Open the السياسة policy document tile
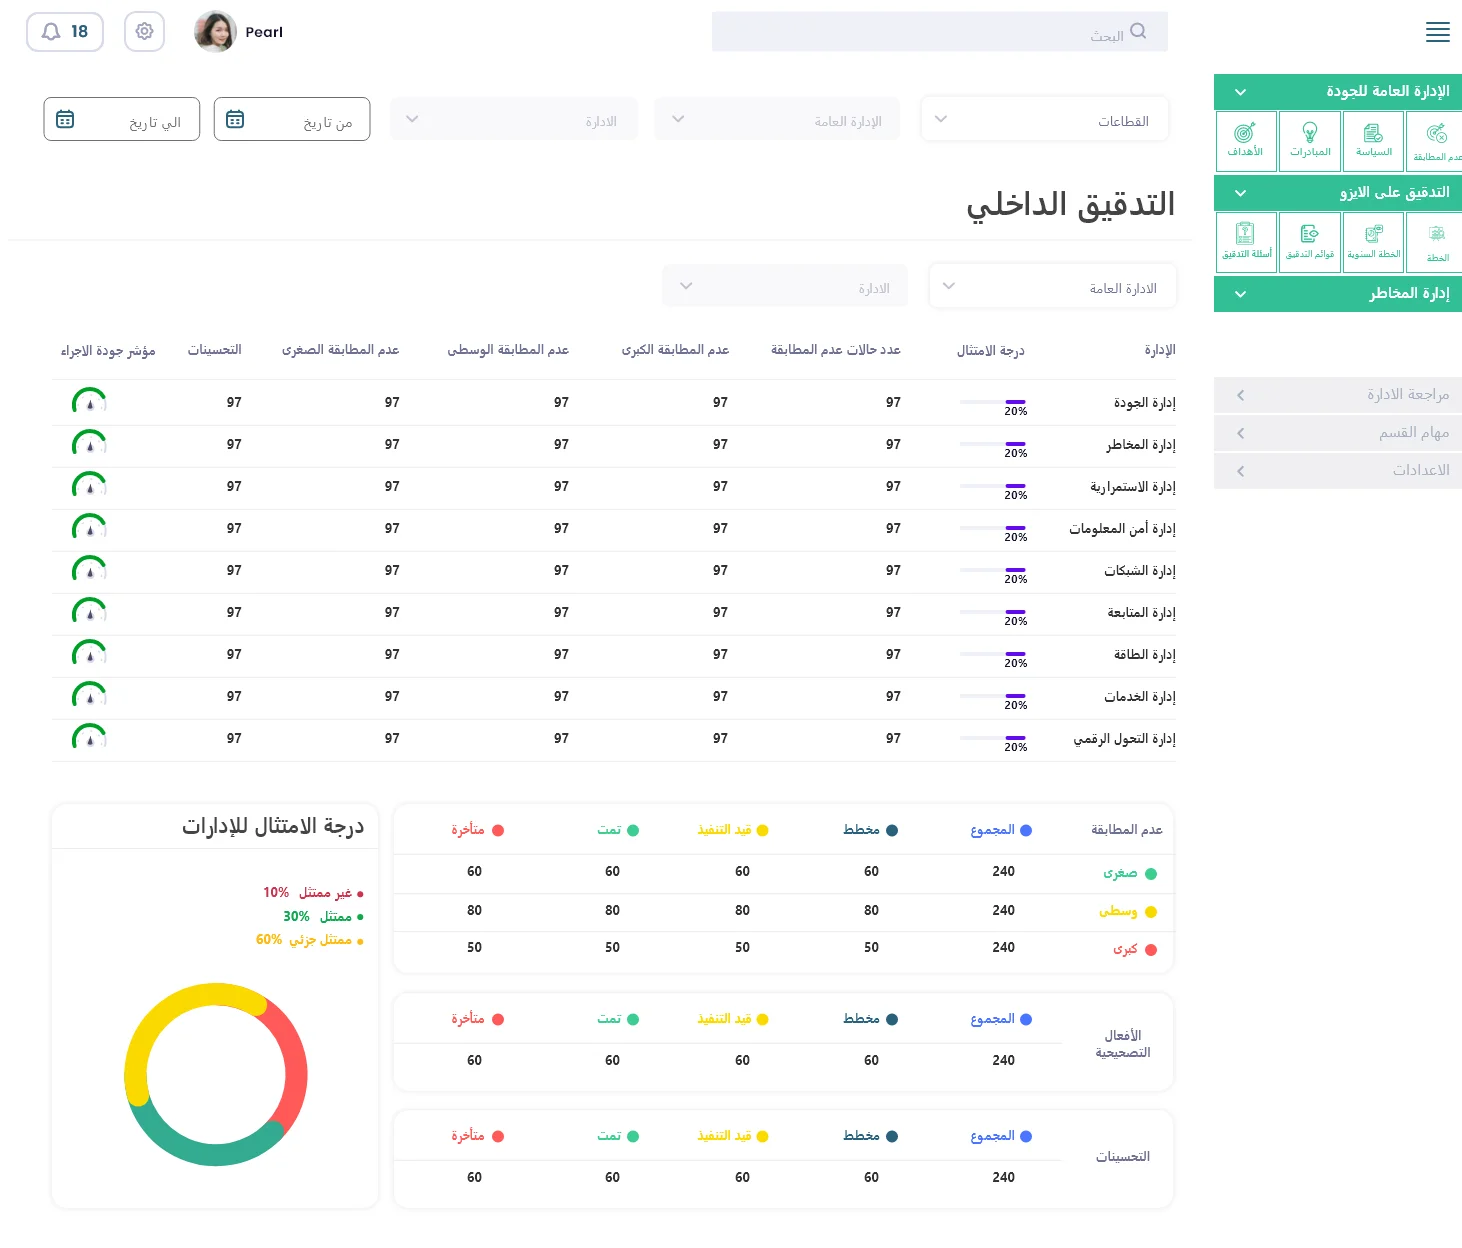Viewport: 1462px width, 1248px height. tap(1373, 140)
